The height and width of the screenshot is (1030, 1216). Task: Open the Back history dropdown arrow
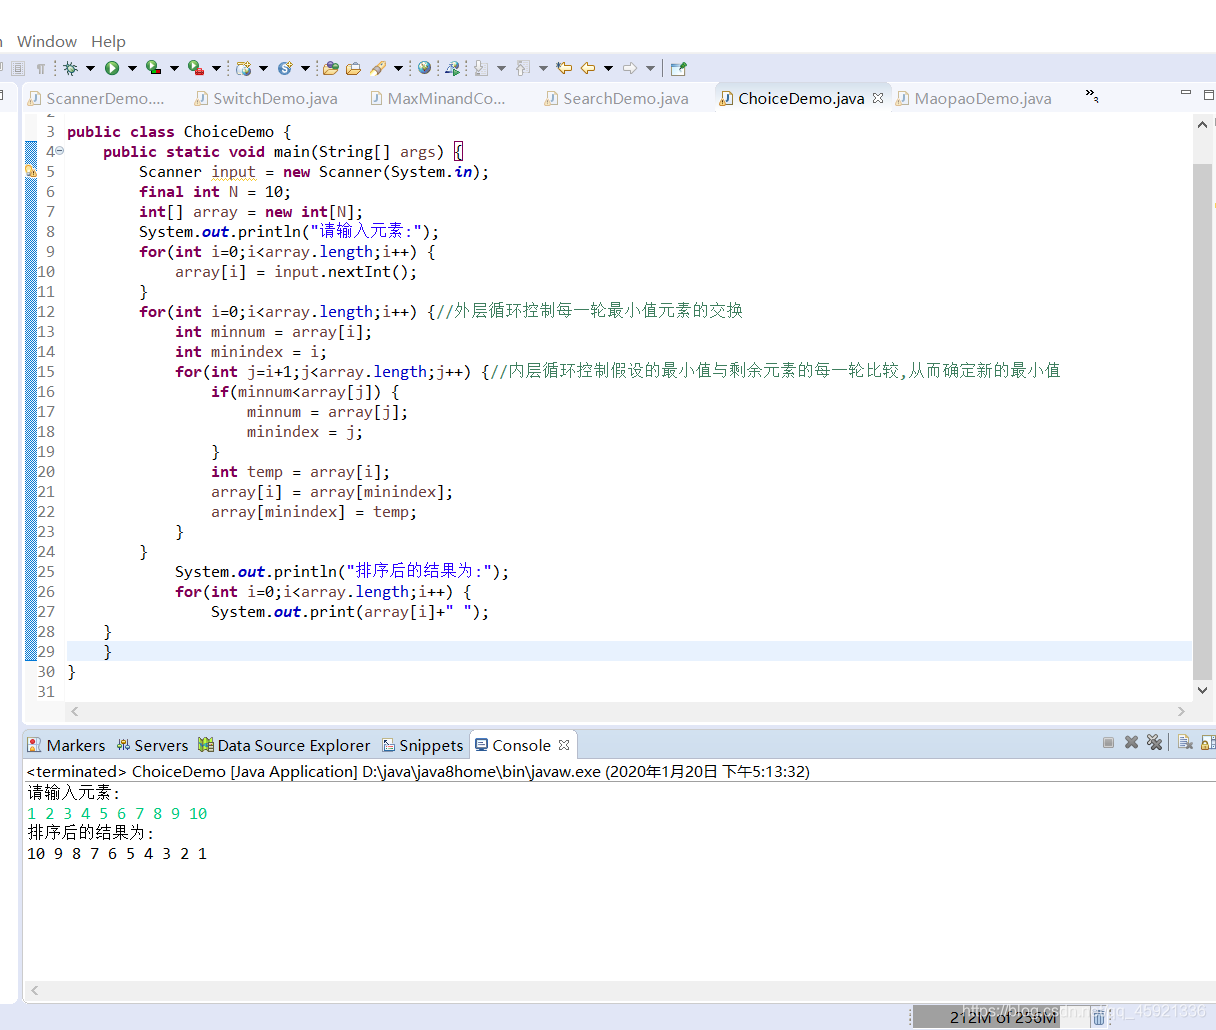608,68
